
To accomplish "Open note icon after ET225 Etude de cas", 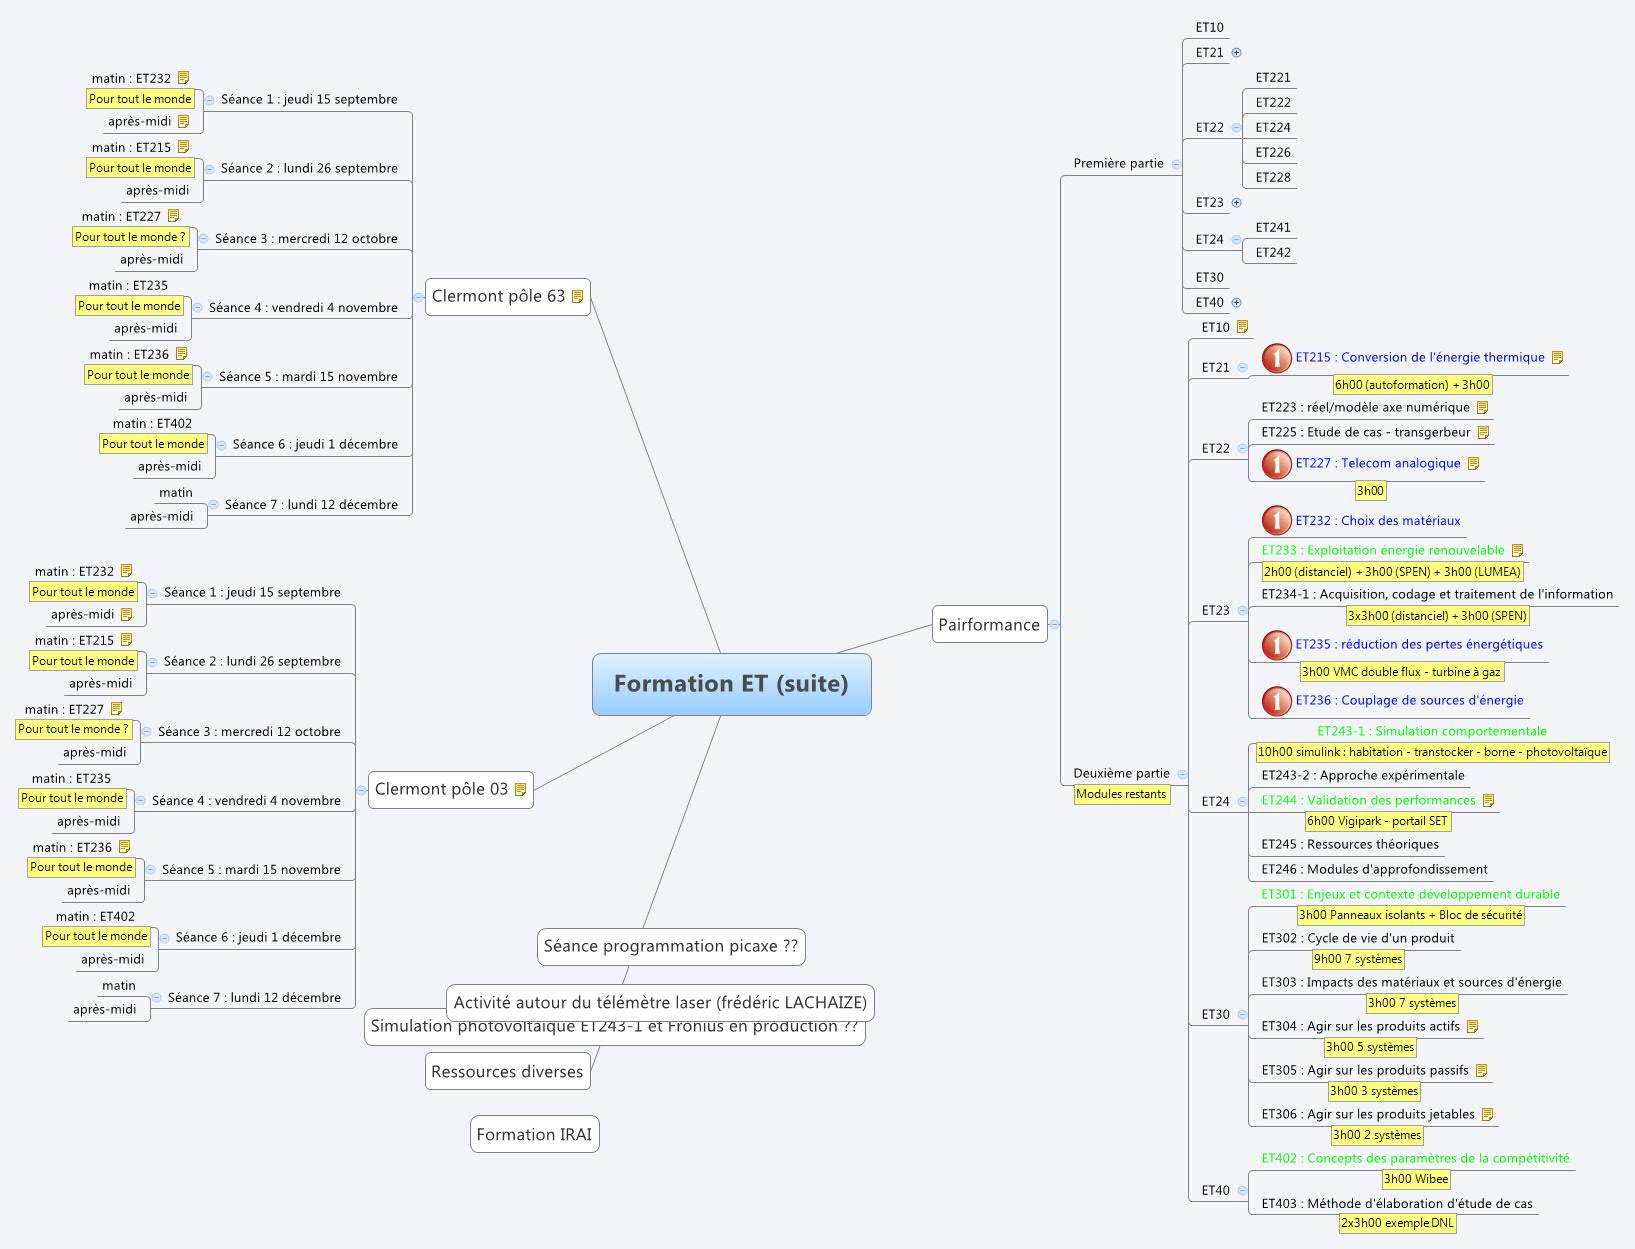I will 1484,433.
